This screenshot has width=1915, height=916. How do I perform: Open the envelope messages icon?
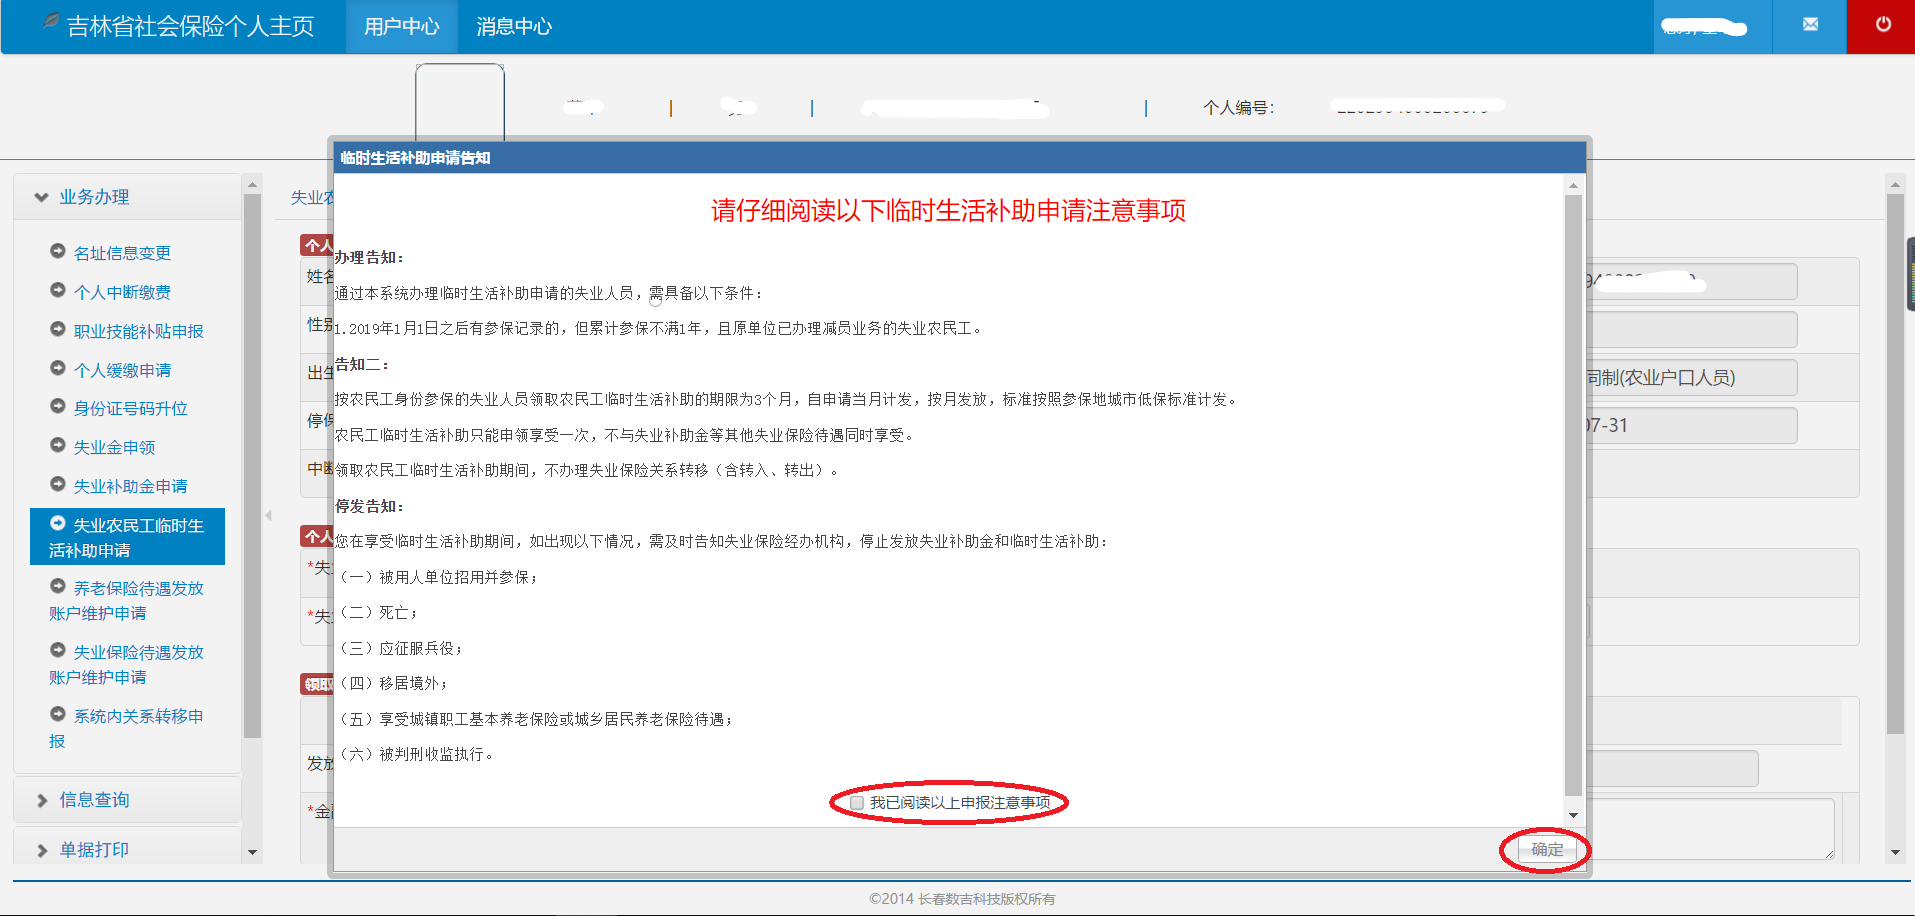click(x=1810, y=25)
